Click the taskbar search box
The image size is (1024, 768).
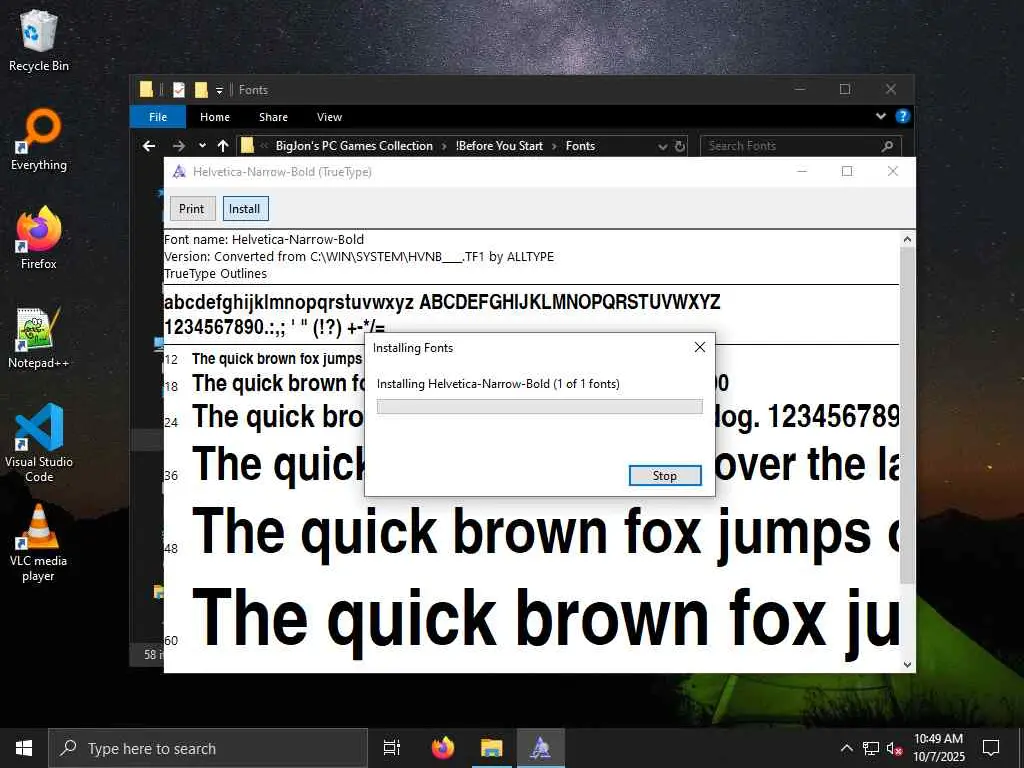tap(208, 748)
